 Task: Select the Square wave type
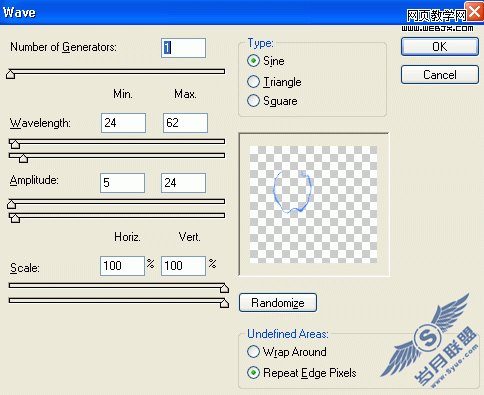[x=253, y=101]
